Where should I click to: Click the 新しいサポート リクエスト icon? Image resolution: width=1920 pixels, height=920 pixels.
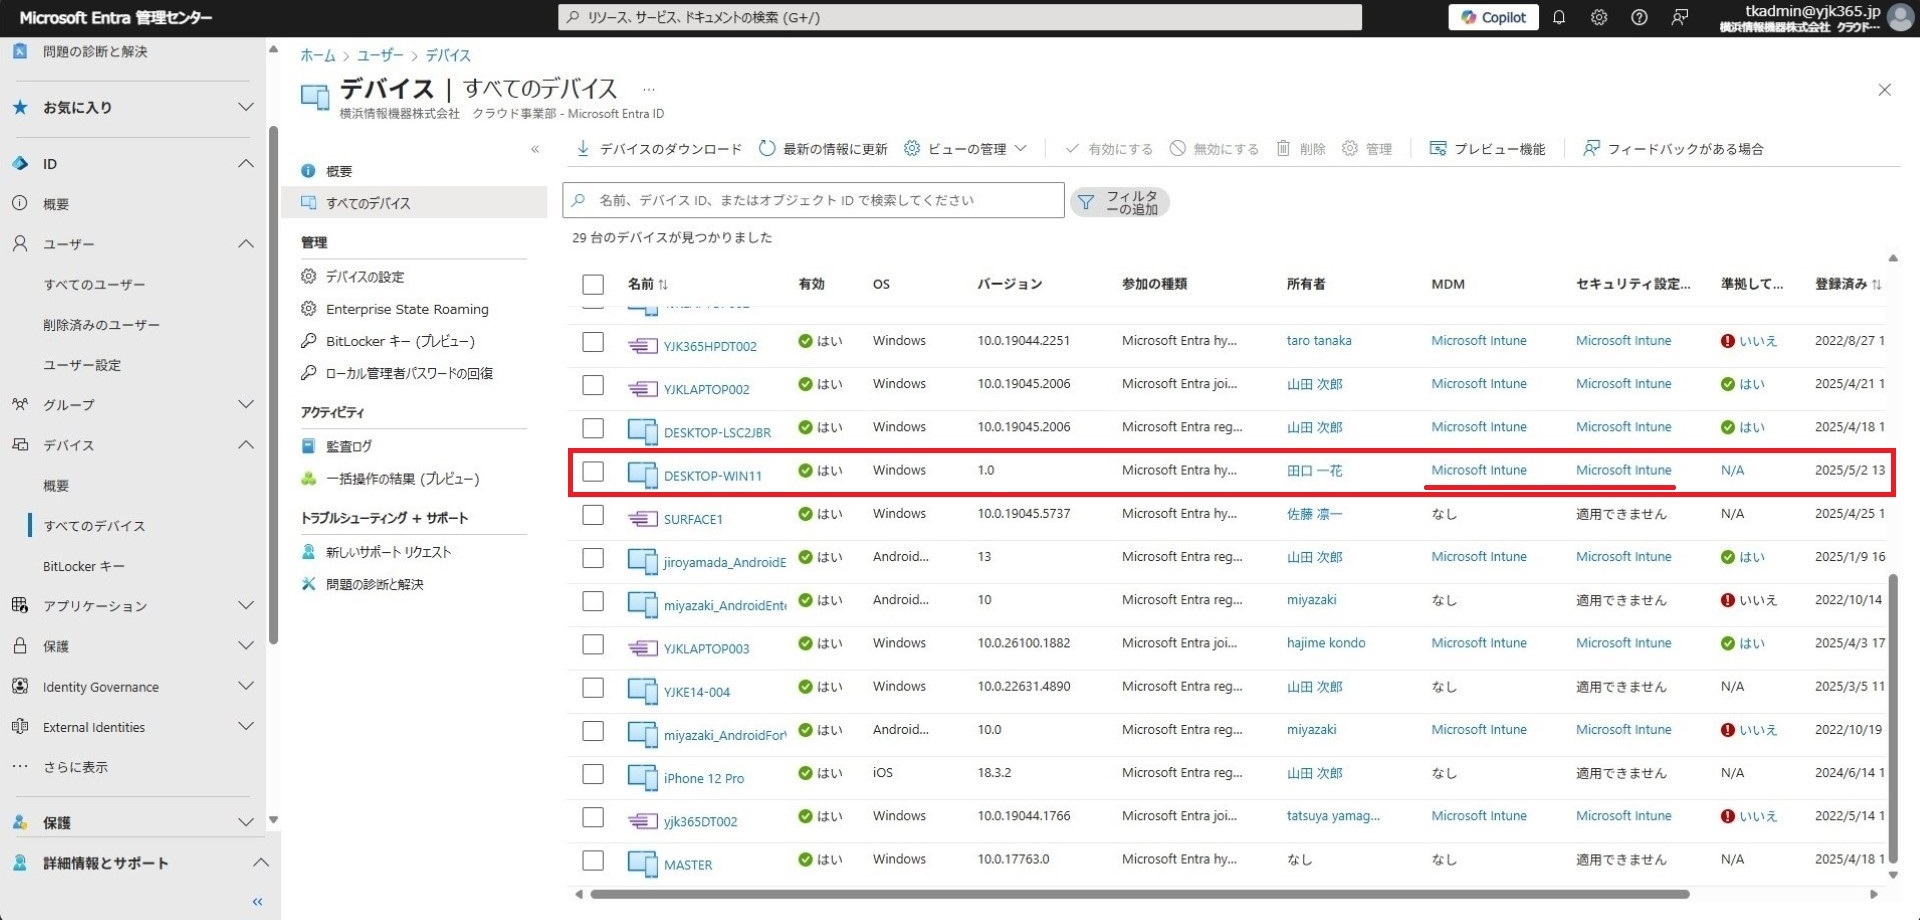[x=308, y=551]
